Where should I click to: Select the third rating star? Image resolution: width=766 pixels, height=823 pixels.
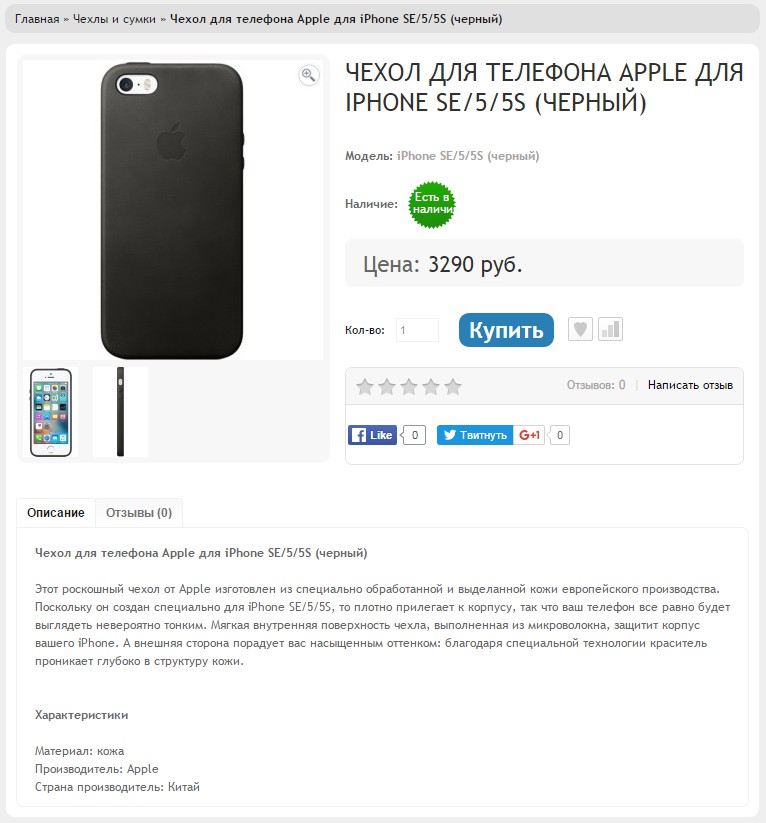tap(409, 387)
